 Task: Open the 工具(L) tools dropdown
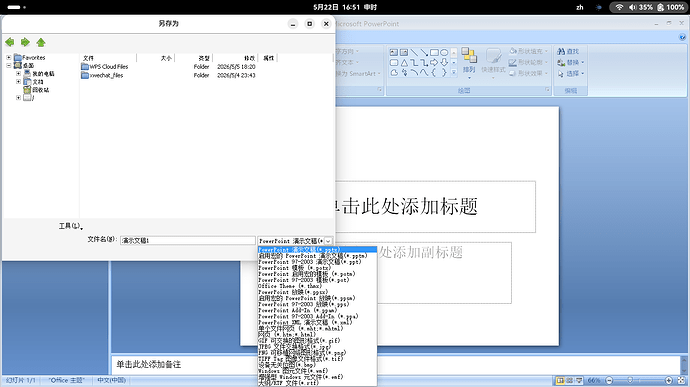(71, 226)
